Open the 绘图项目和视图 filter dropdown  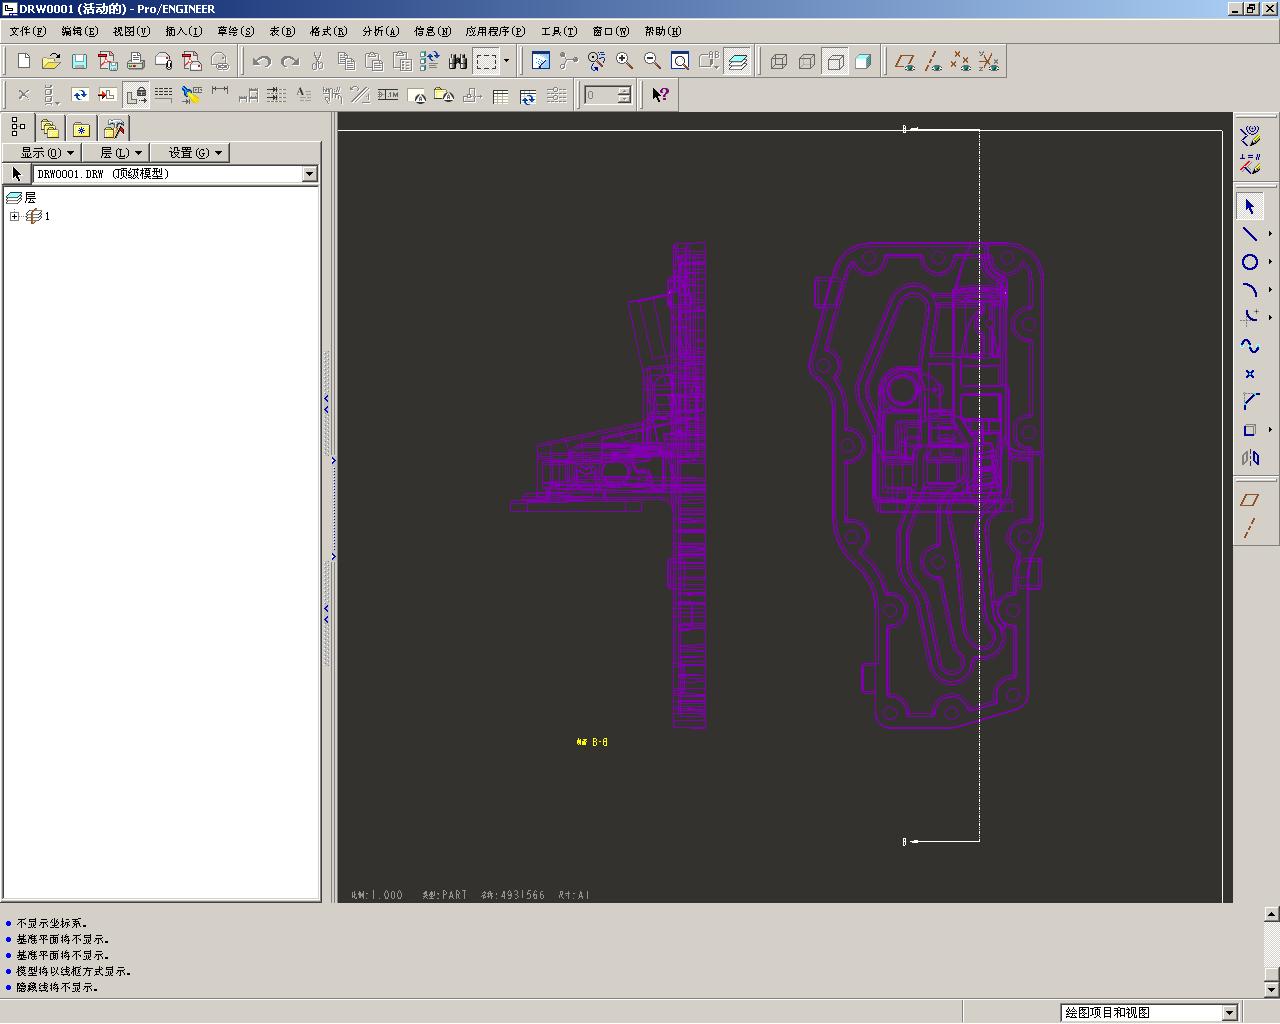(x=1229, y=1013)
